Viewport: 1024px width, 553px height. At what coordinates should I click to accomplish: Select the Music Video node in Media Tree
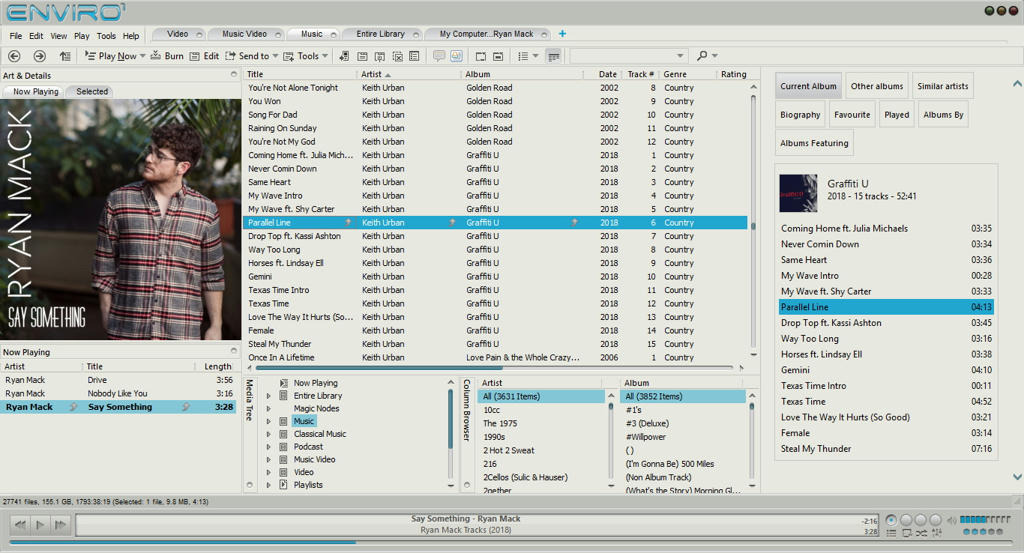pyautogui.click(x=314, y=460)
